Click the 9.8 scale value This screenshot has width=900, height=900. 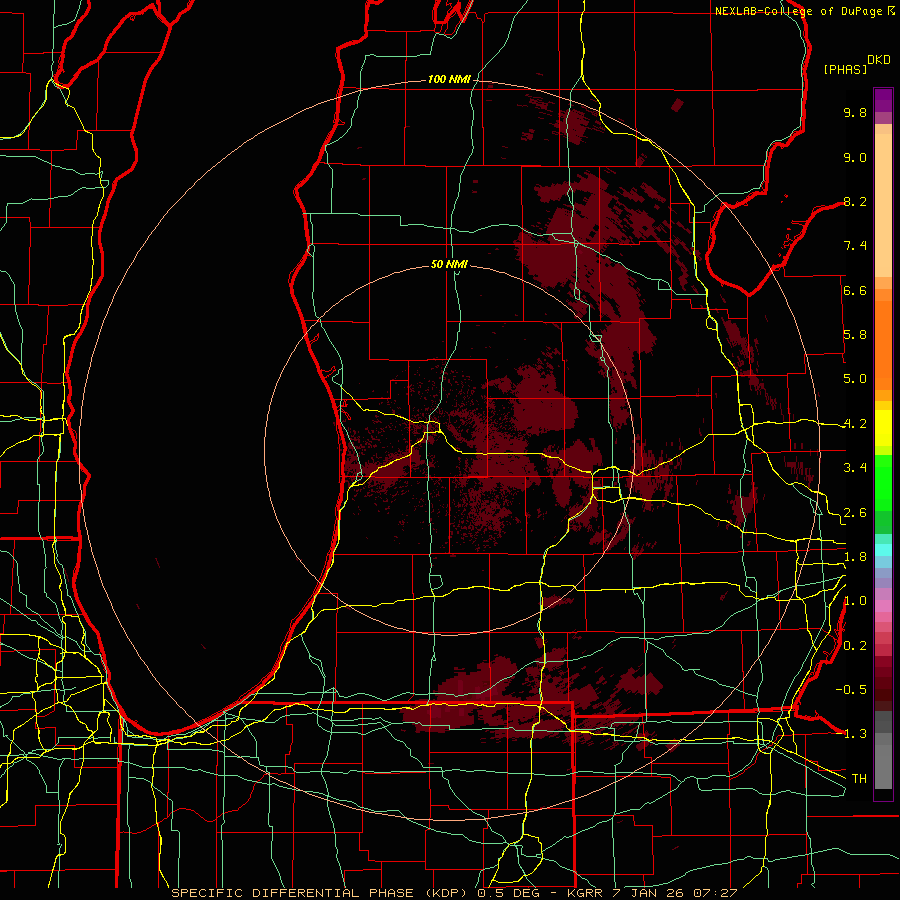tap(855, 112)
